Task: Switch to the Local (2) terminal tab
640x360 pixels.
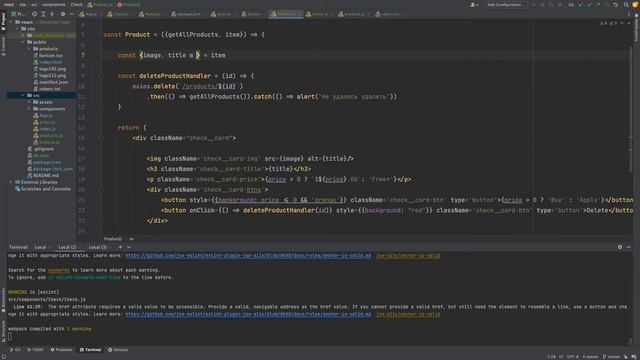Action: click(x=67, y=247)
